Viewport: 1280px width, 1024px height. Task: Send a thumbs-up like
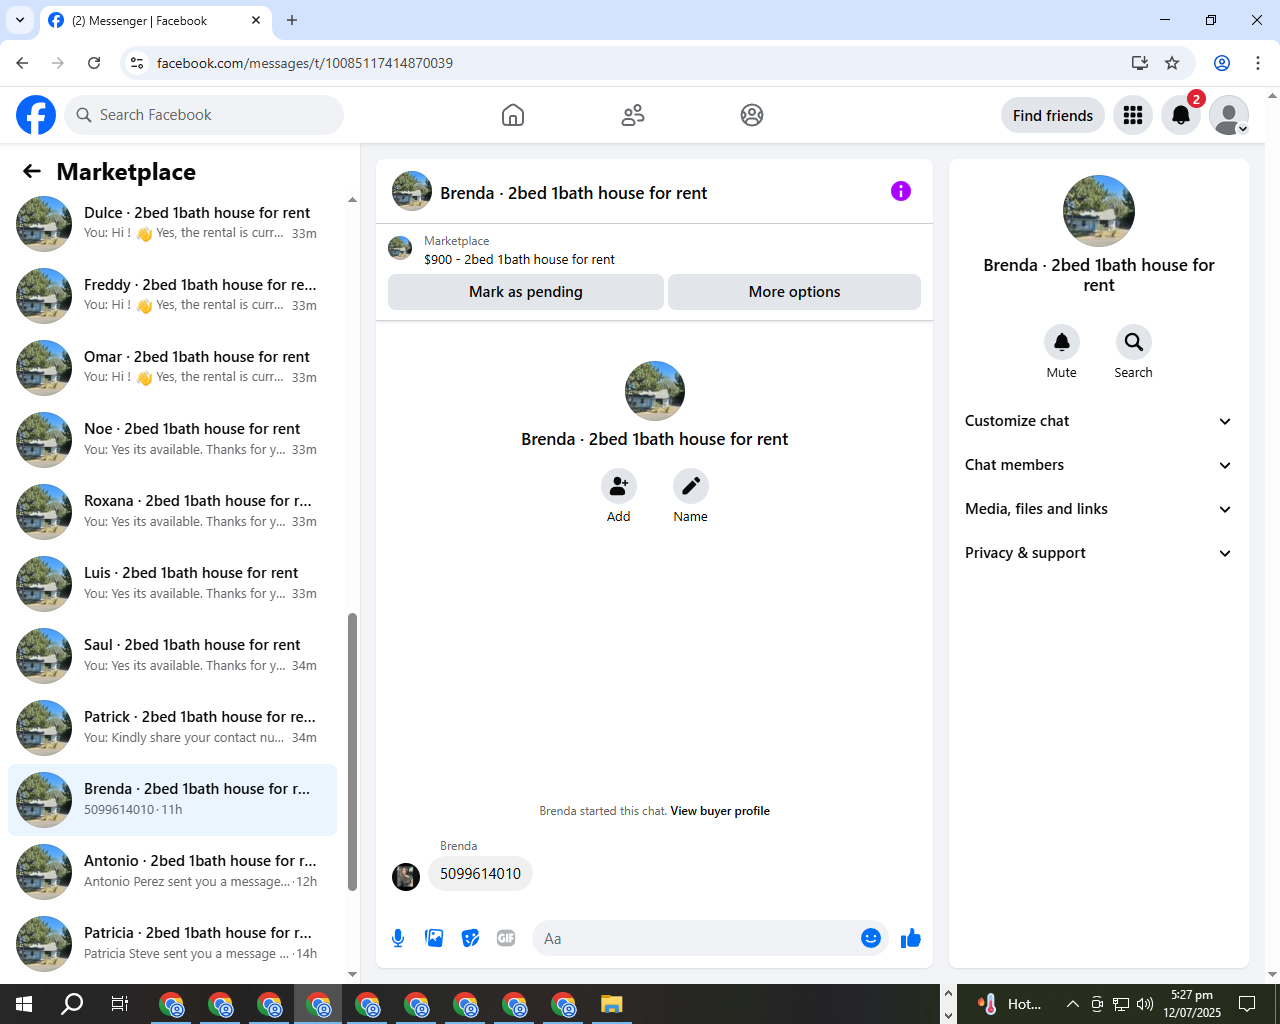911,938
